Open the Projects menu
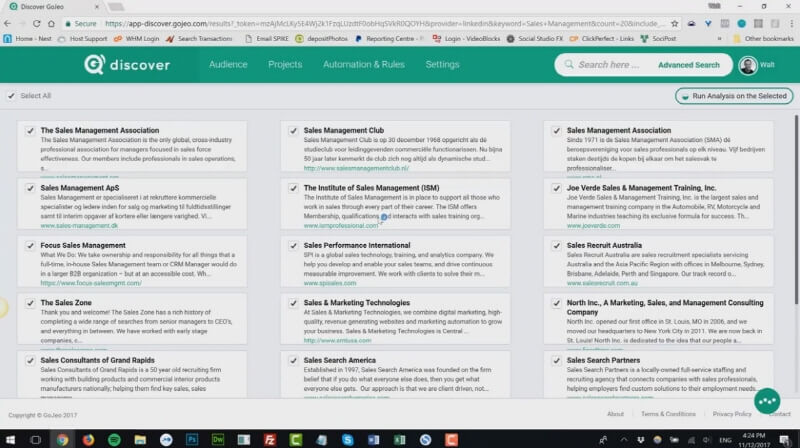The width and height of the screenshot is (800, 448). point(285,64)
